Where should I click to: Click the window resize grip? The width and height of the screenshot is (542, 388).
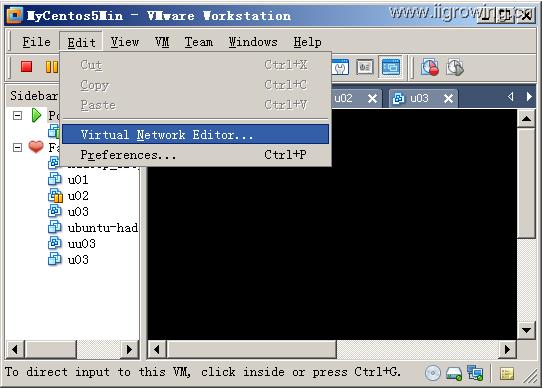(529, 375)
